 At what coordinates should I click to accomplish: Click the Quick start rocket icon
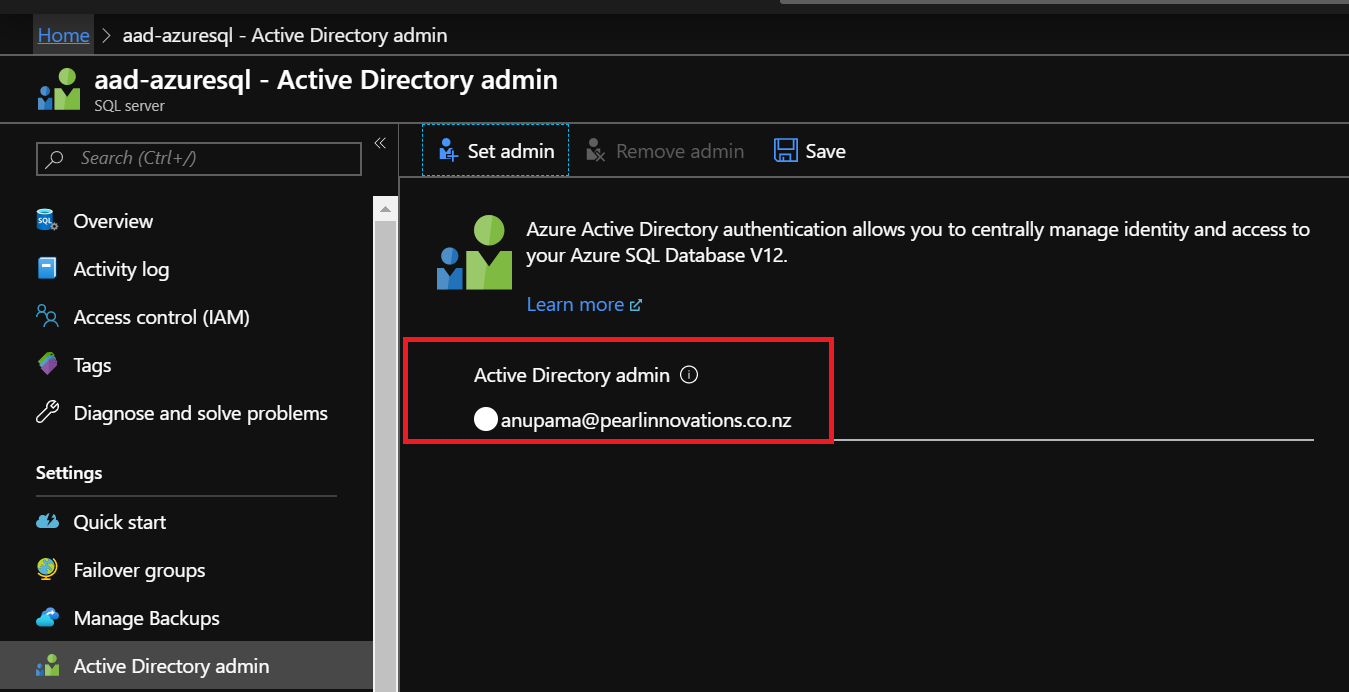pyautogui.click(x=47, y=521)
